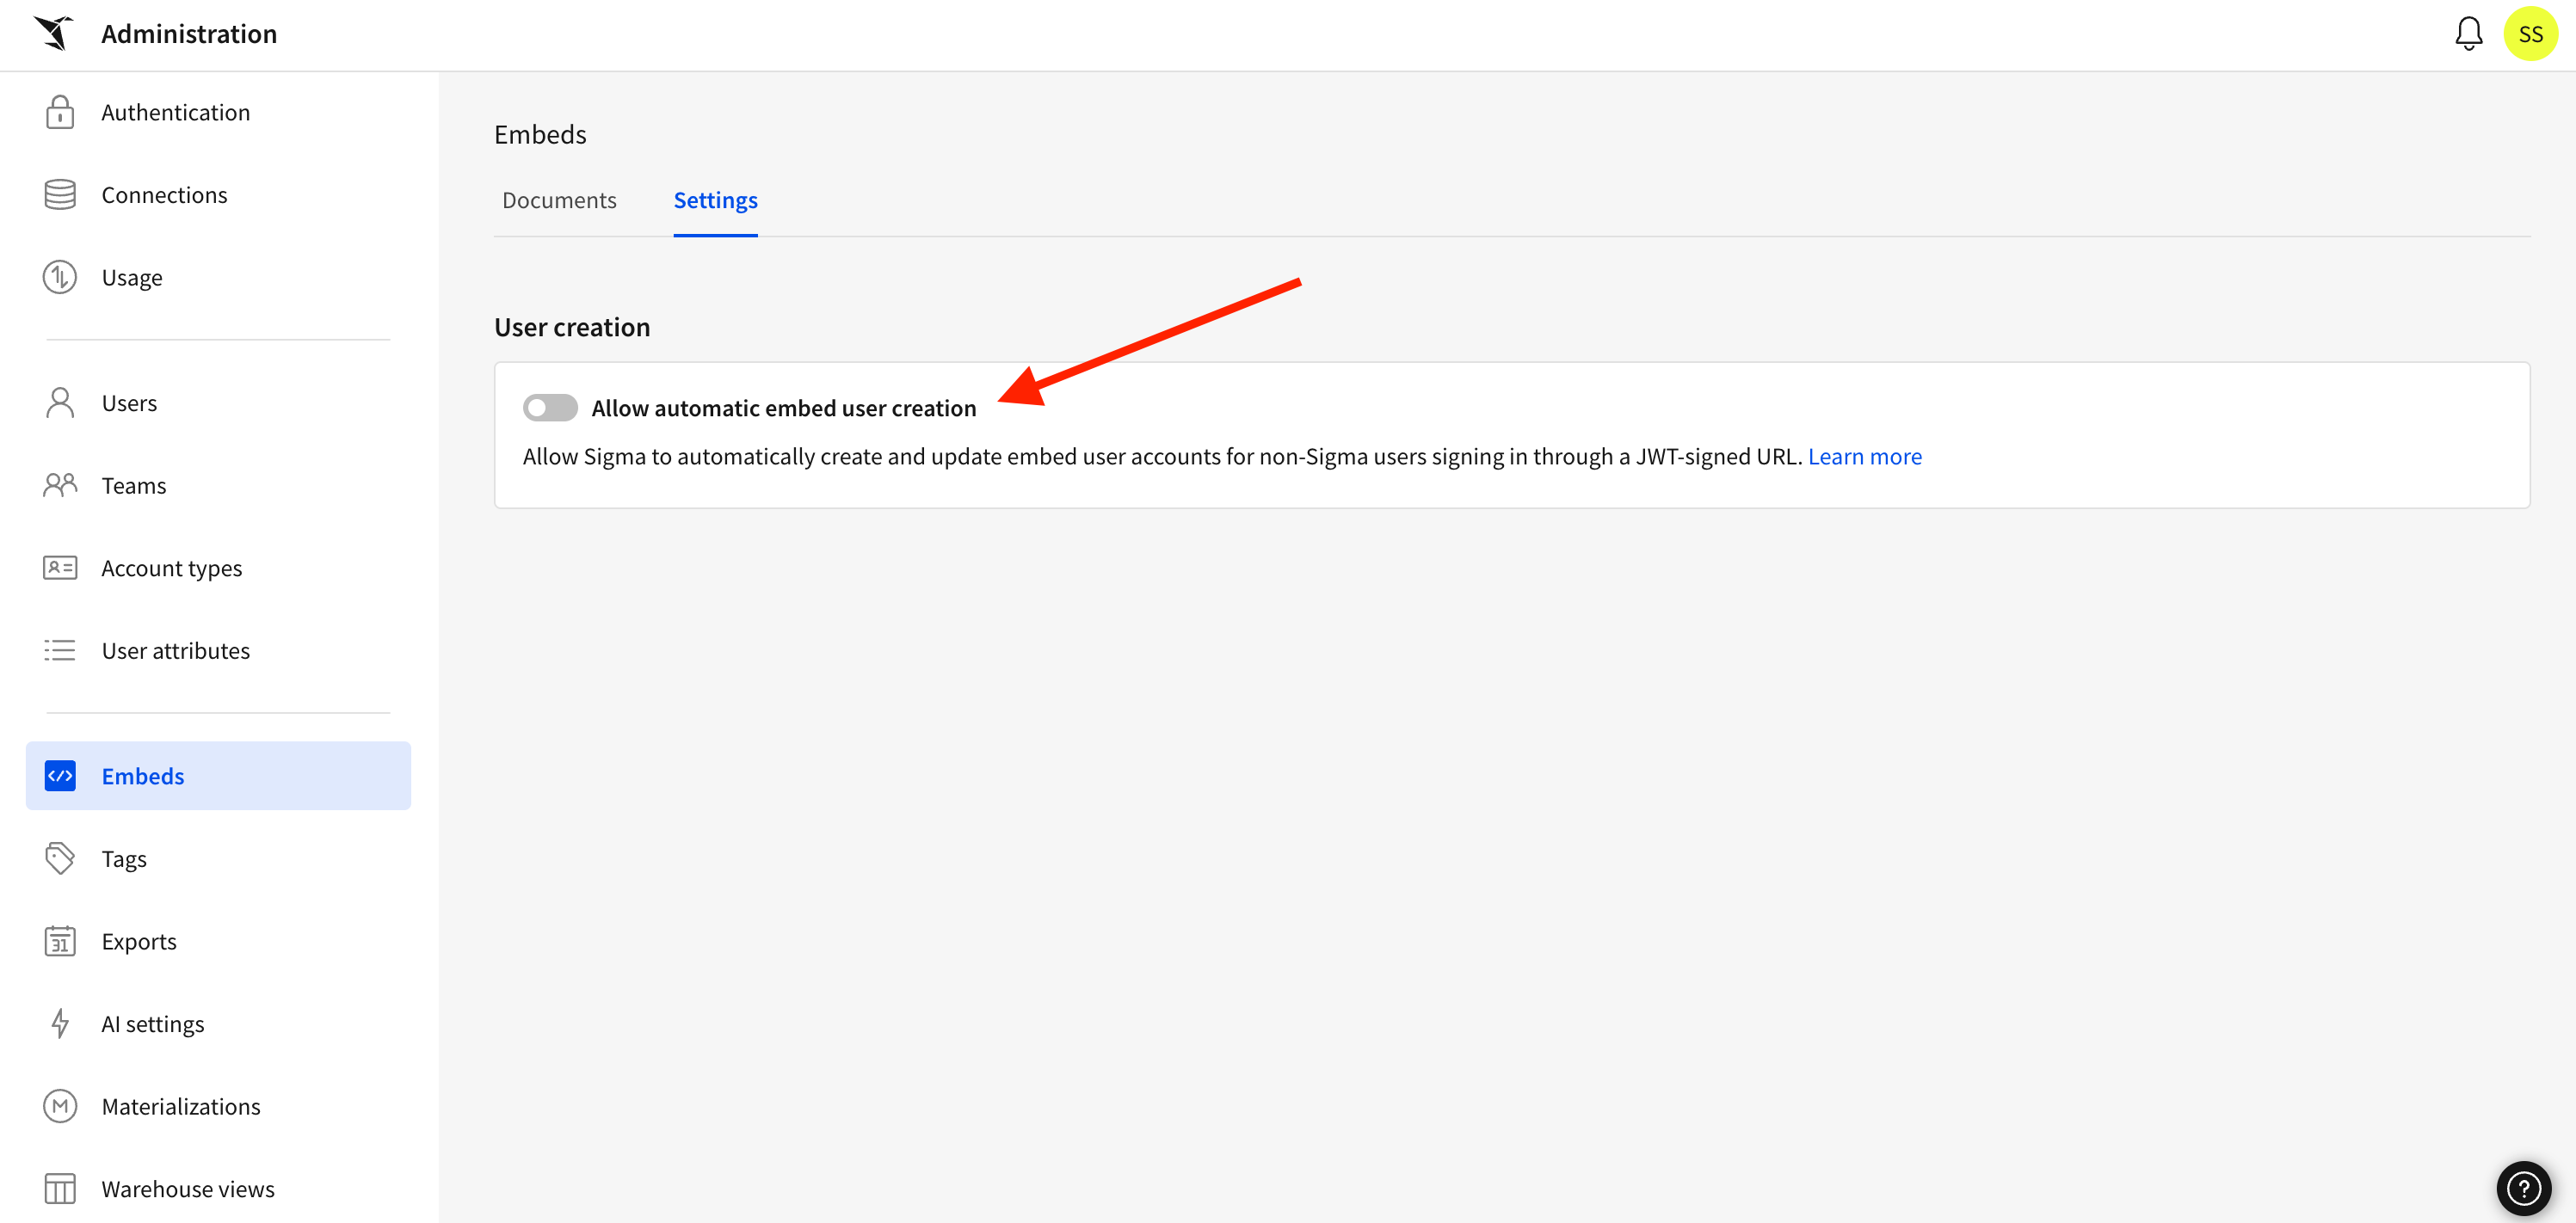The image size is (2576, 1223).
Task: Open Warehouse views in sidebar
Action: pos(187,1189)
